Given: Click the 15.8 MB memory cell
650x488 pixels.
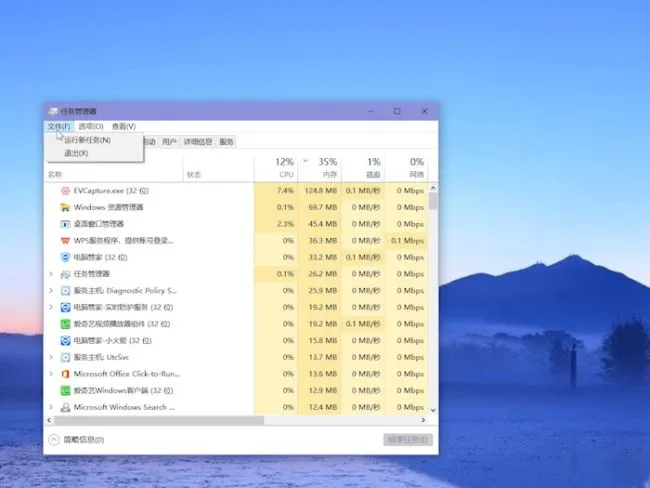Looking at the screenshot, I should [320, 340].
